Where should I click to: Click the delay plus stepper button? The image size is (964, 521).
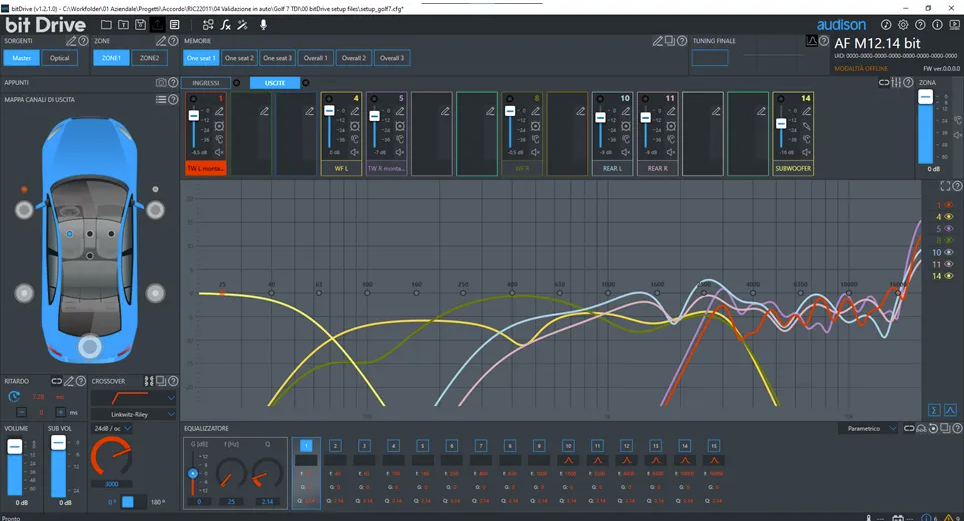(60, 412)
